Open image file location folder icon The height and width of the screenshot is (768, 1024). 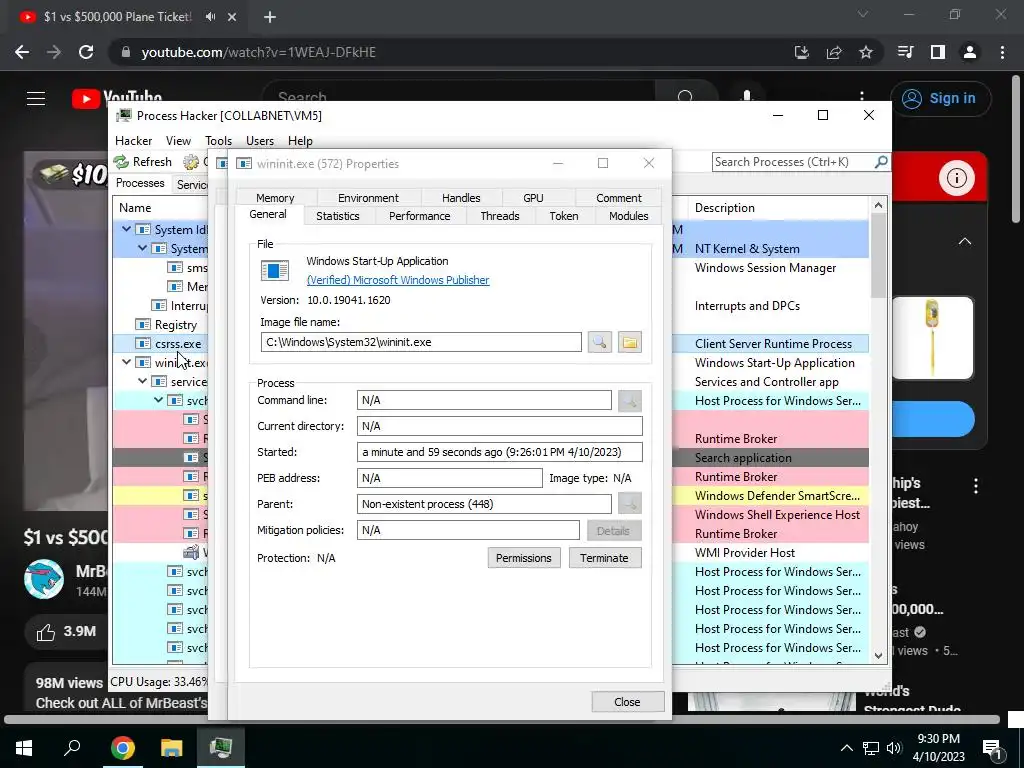[x=630, y=342]
